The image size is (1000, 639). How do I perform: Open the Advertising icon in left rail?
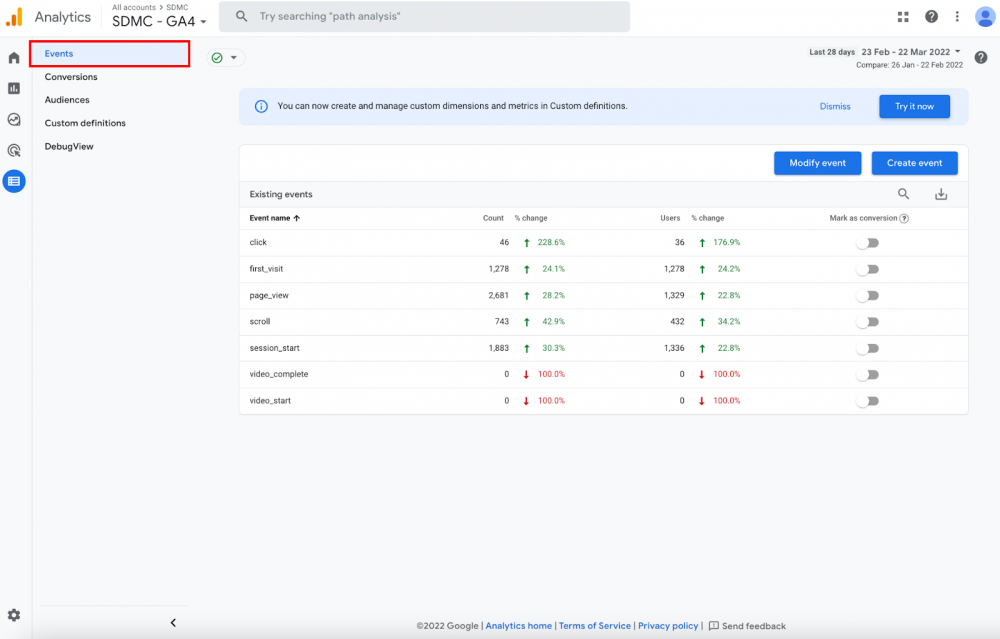14,151
